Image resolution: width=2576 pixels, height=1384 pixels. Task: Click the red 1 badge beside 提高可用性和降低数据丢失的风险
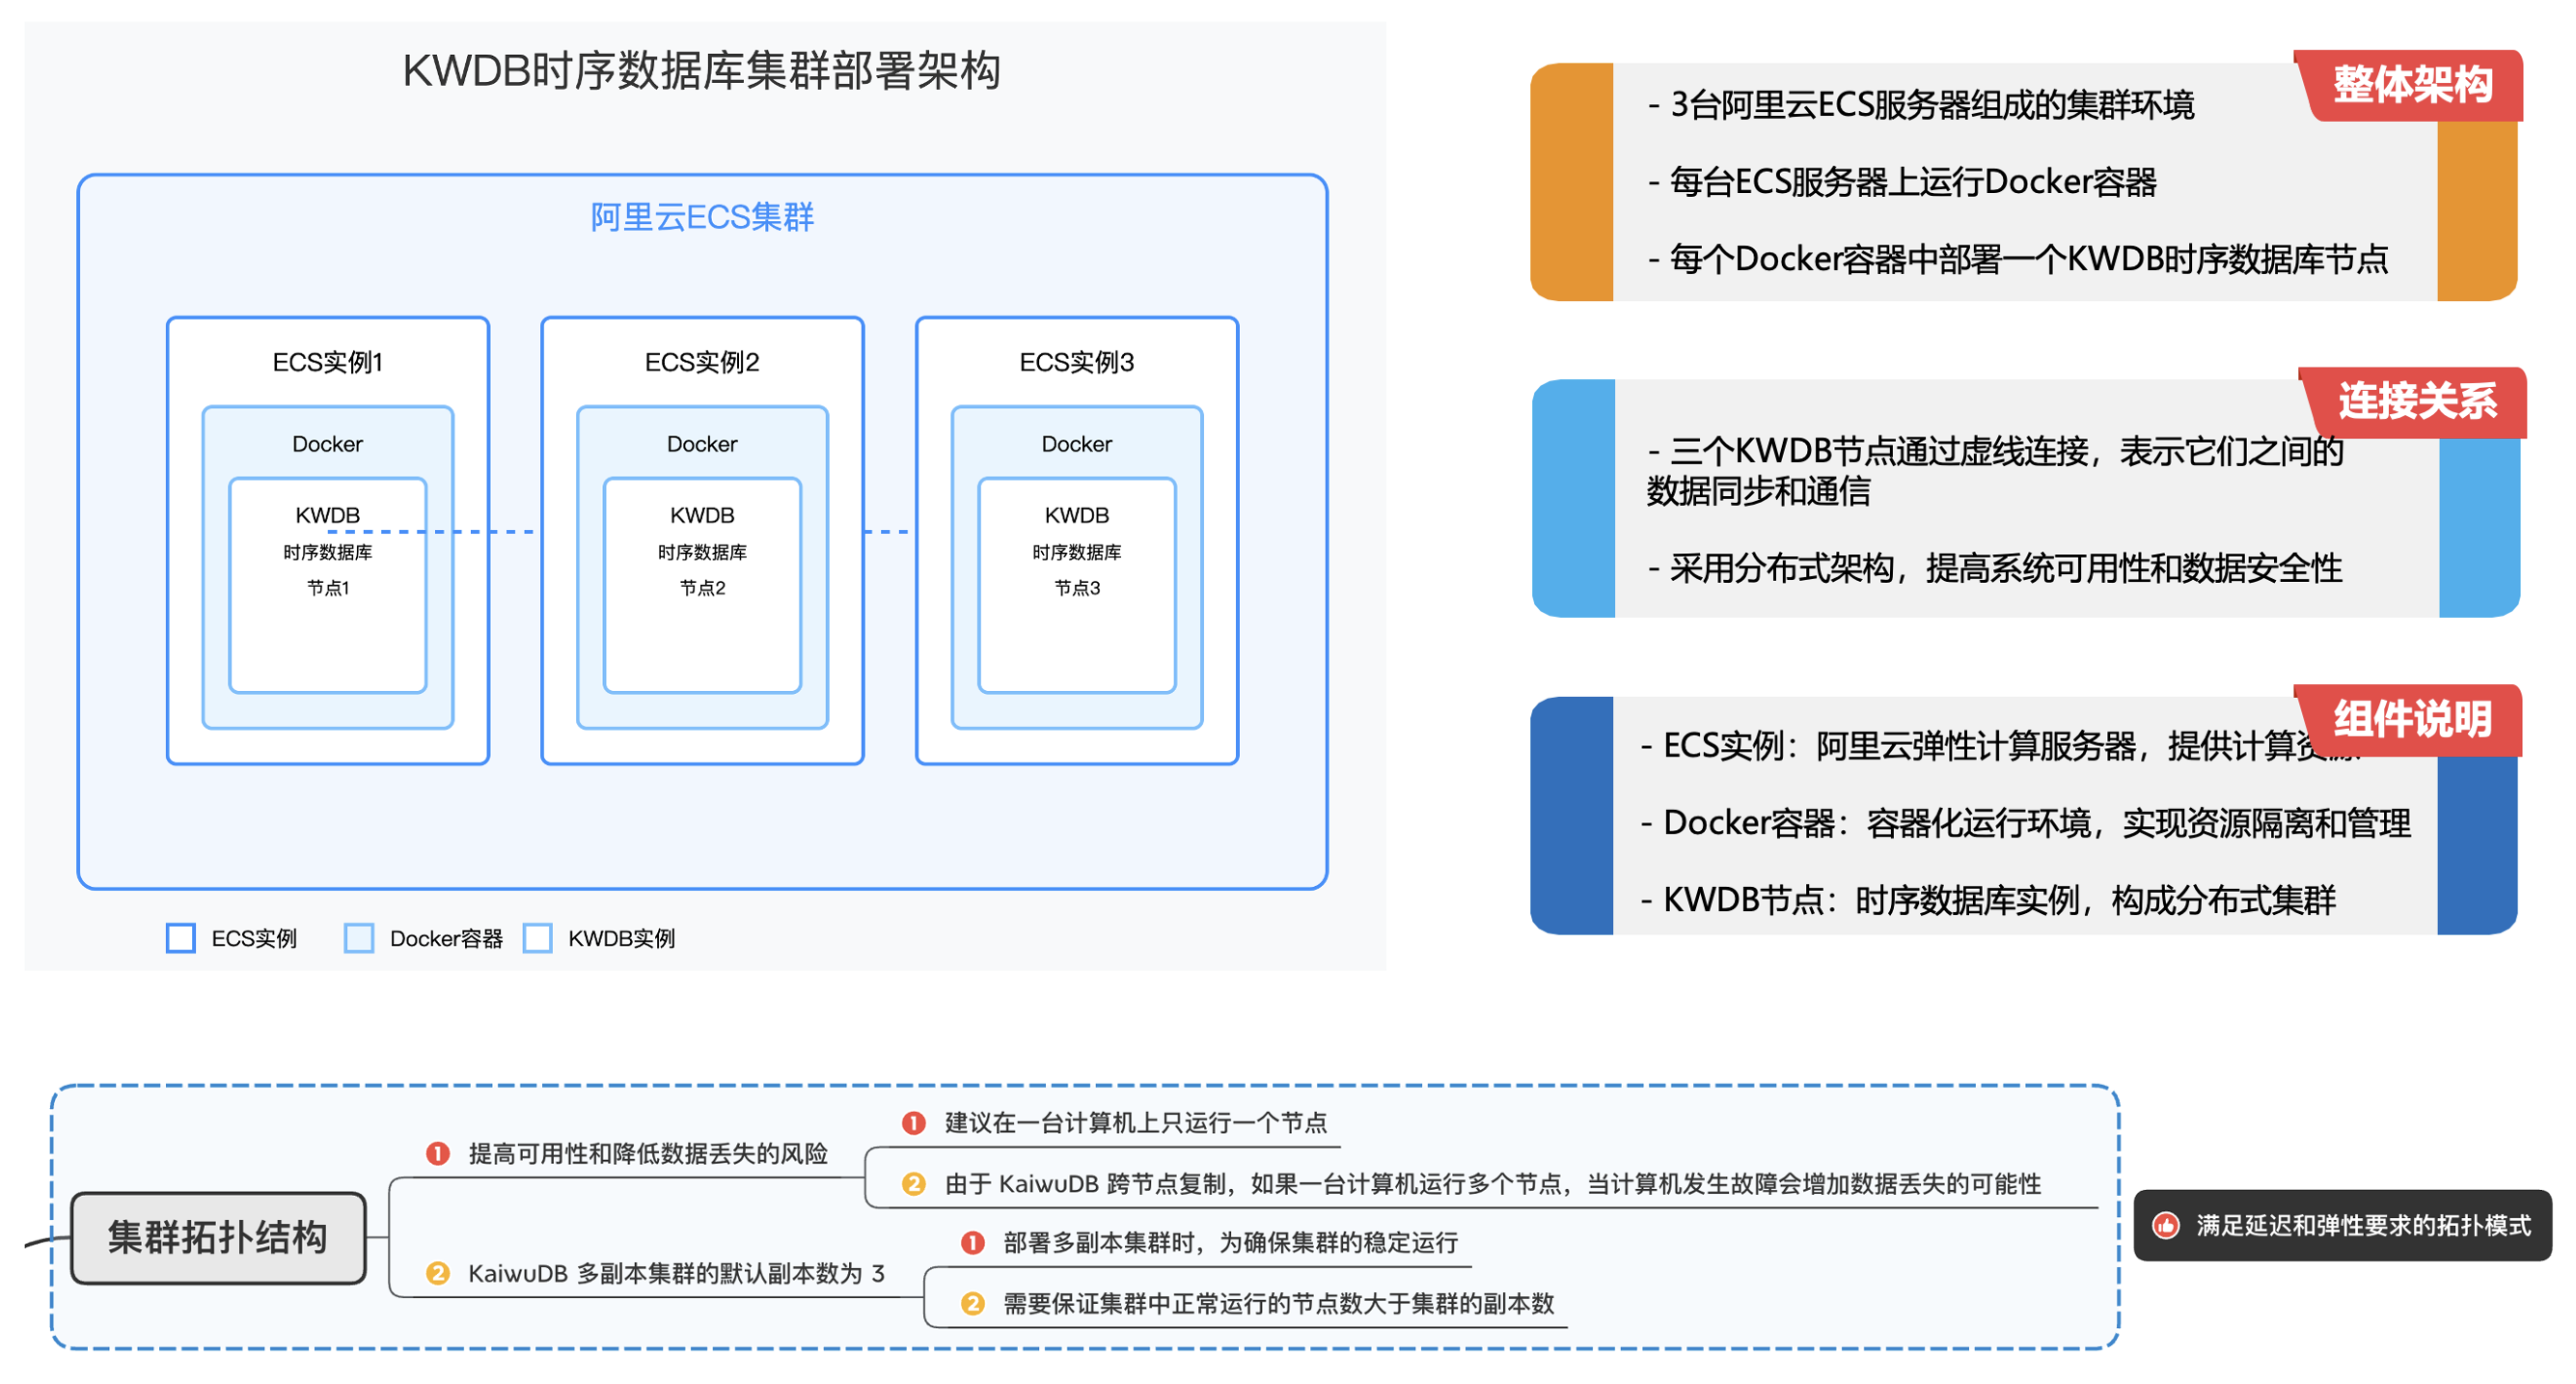[438, 1154]
